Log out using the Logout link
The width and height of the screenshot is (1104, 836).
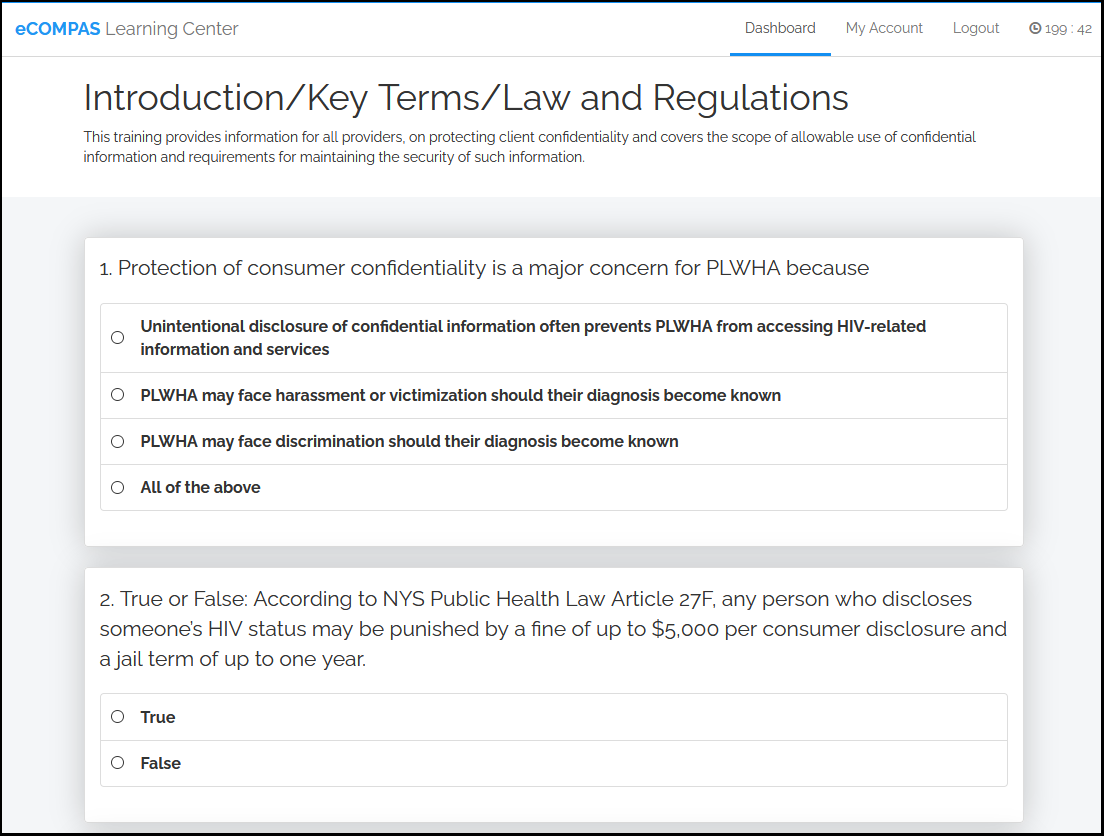pyautogui.click(x=975, y=28)
